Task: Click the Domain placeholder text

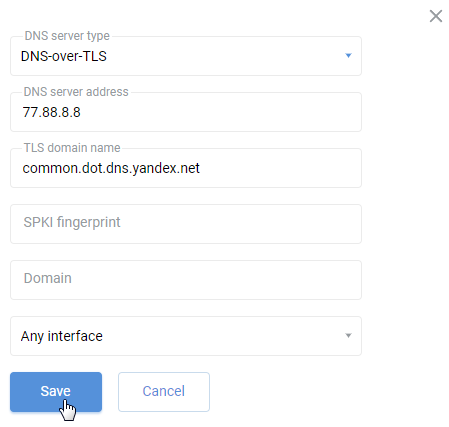Action: (48, 278)
